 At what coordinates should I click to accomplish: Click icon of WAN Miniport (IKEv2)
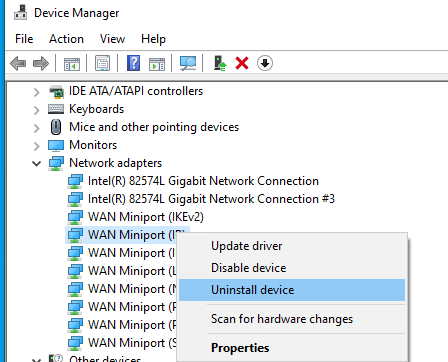[x=75, y=217]
